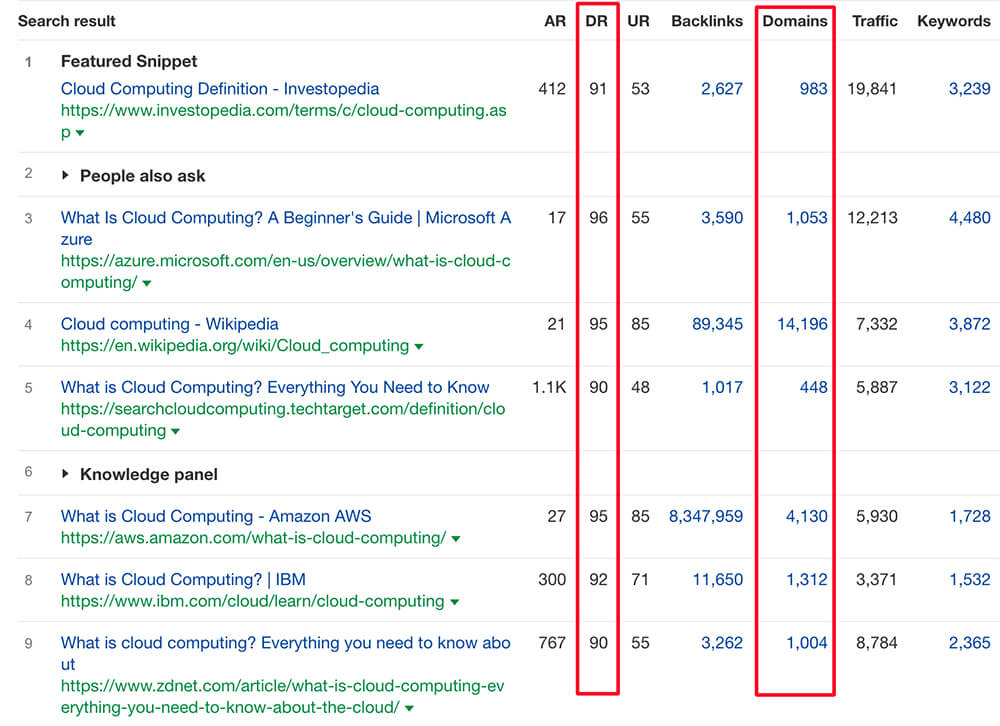Open IBM keywords count 1,532

pyautogui.click(x=969, y=579)
